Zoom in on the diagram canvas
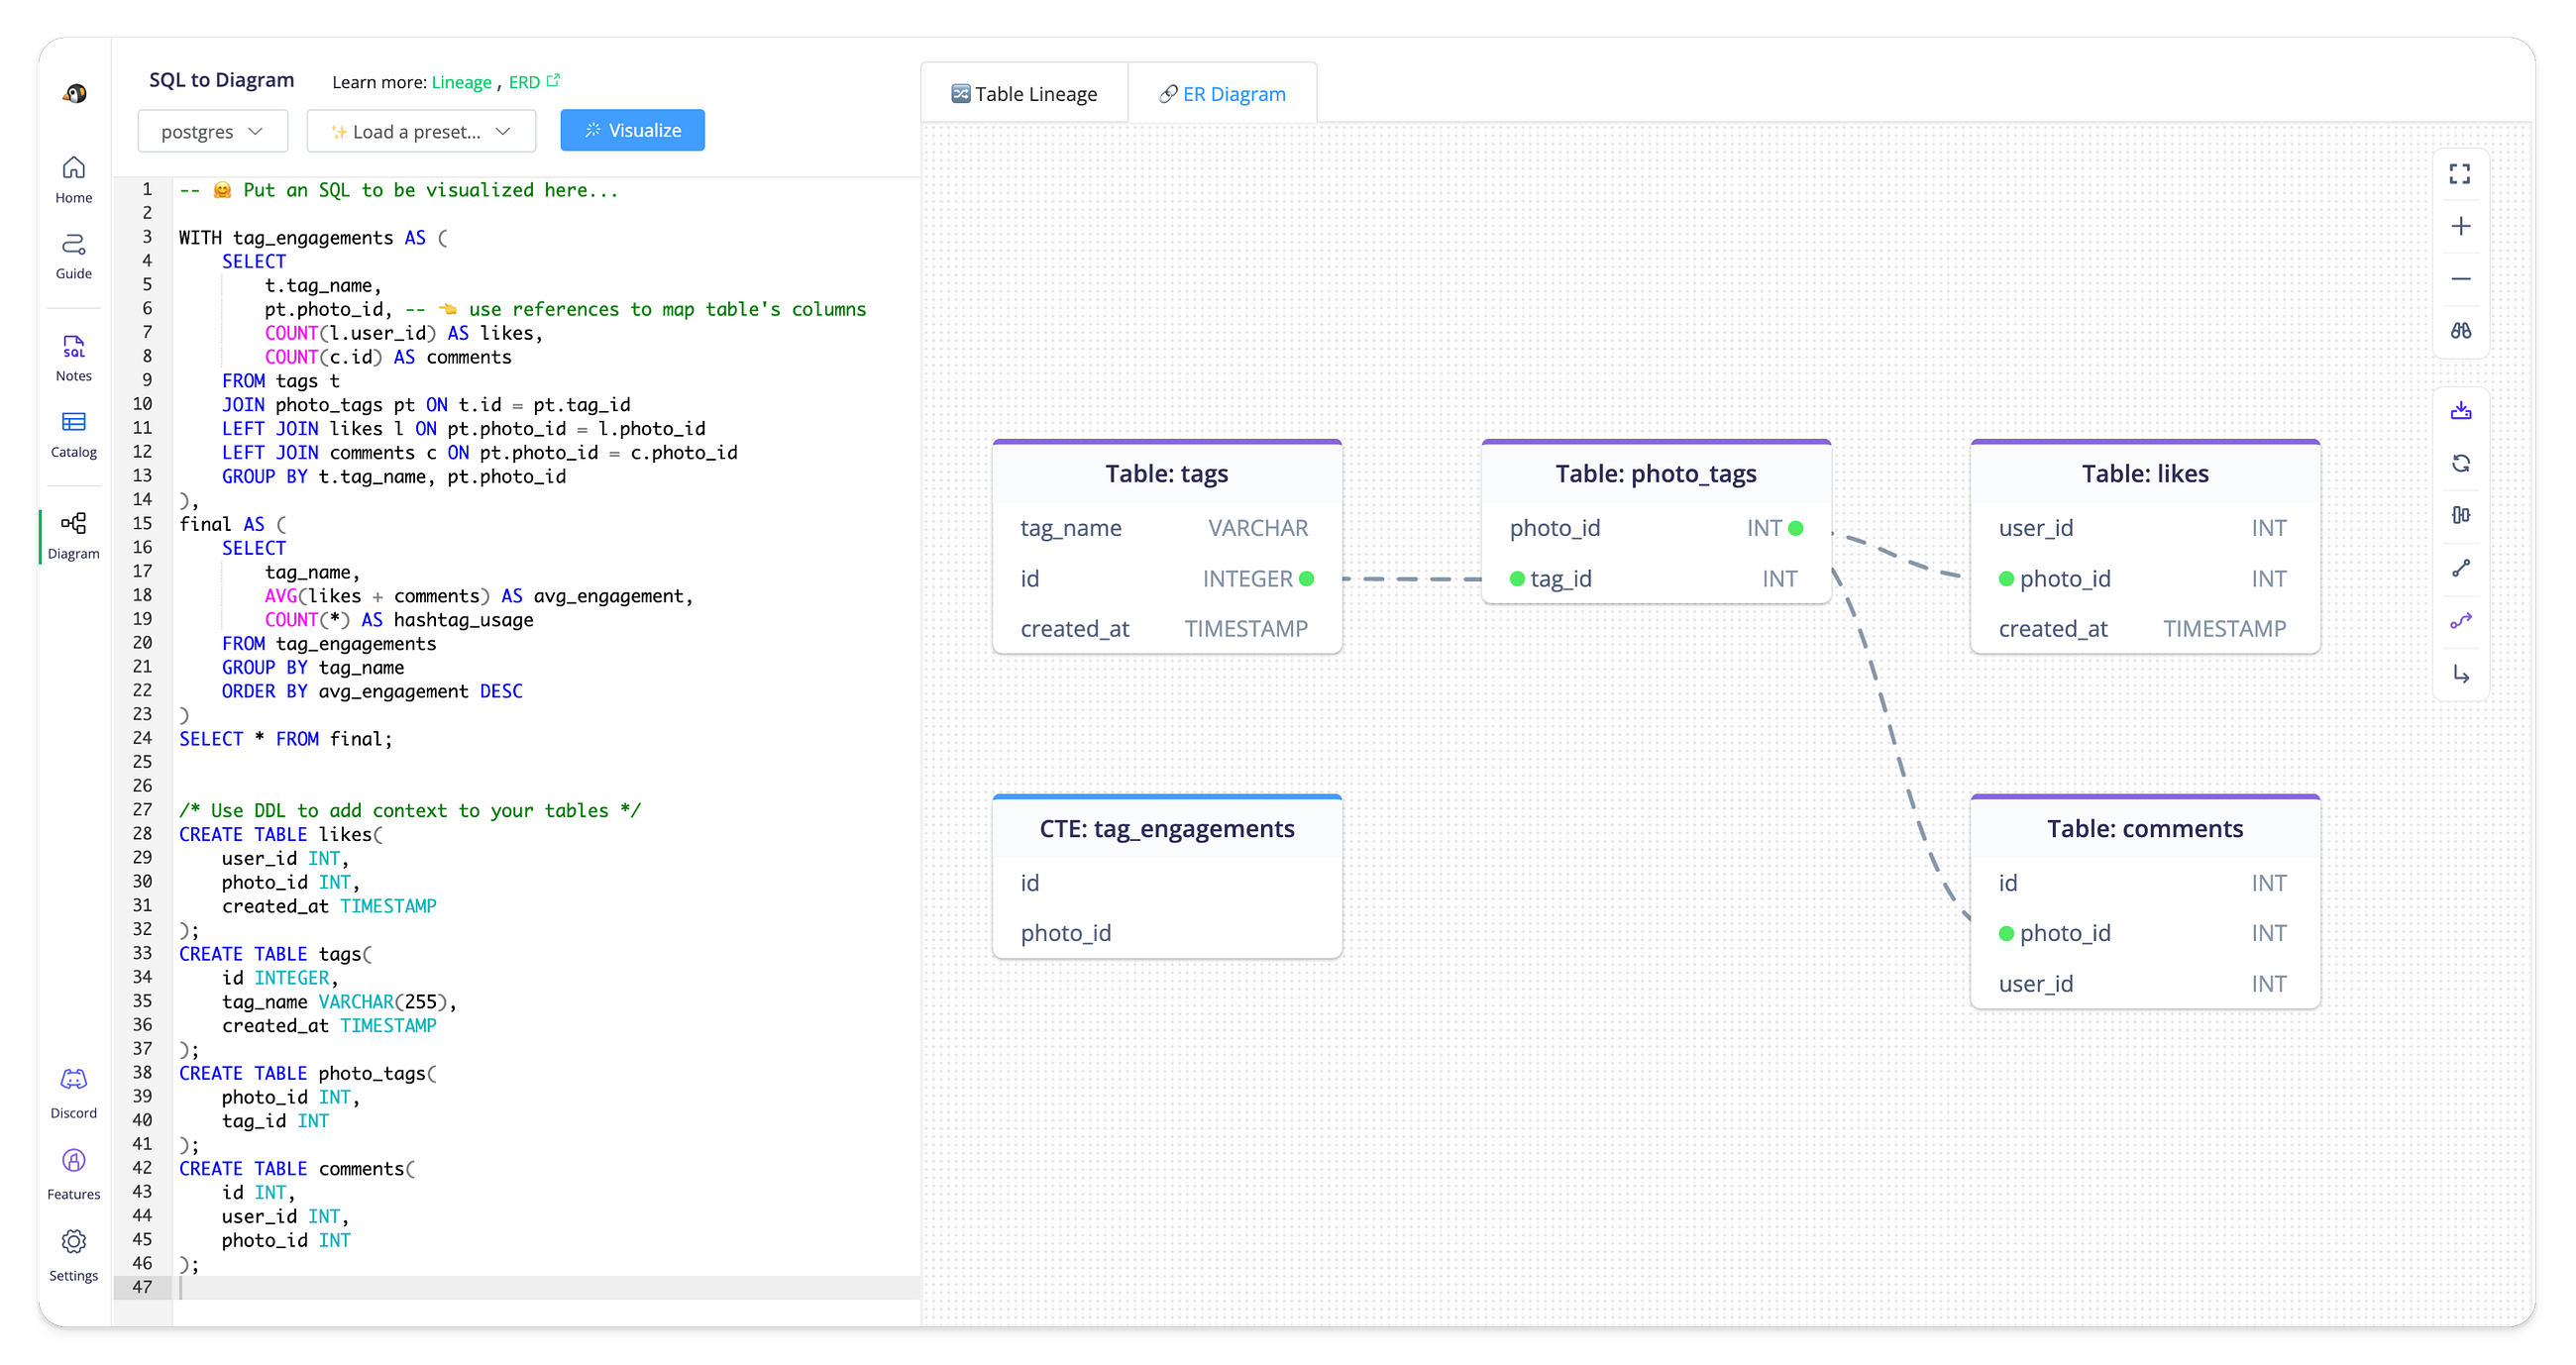 tap(2460, 226)
